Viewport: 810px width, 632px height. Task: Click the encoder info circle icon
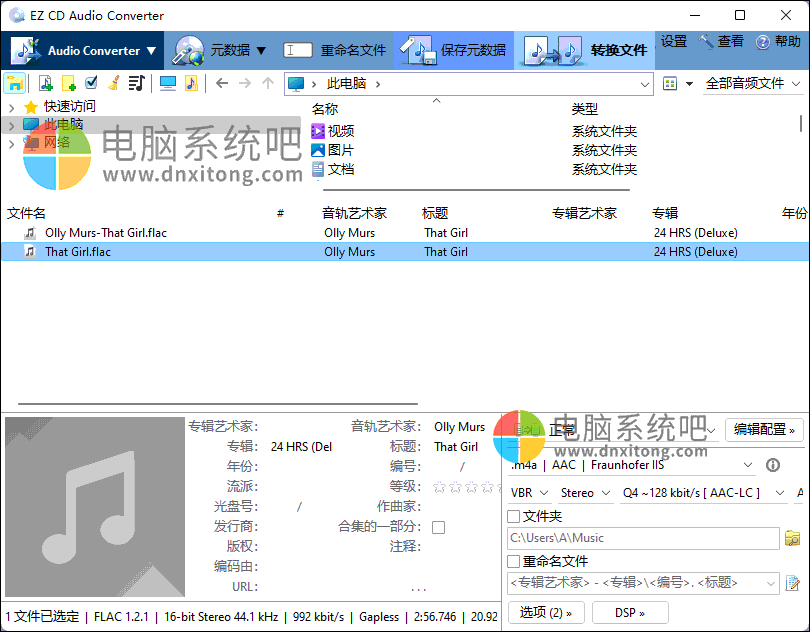(773, 465)
